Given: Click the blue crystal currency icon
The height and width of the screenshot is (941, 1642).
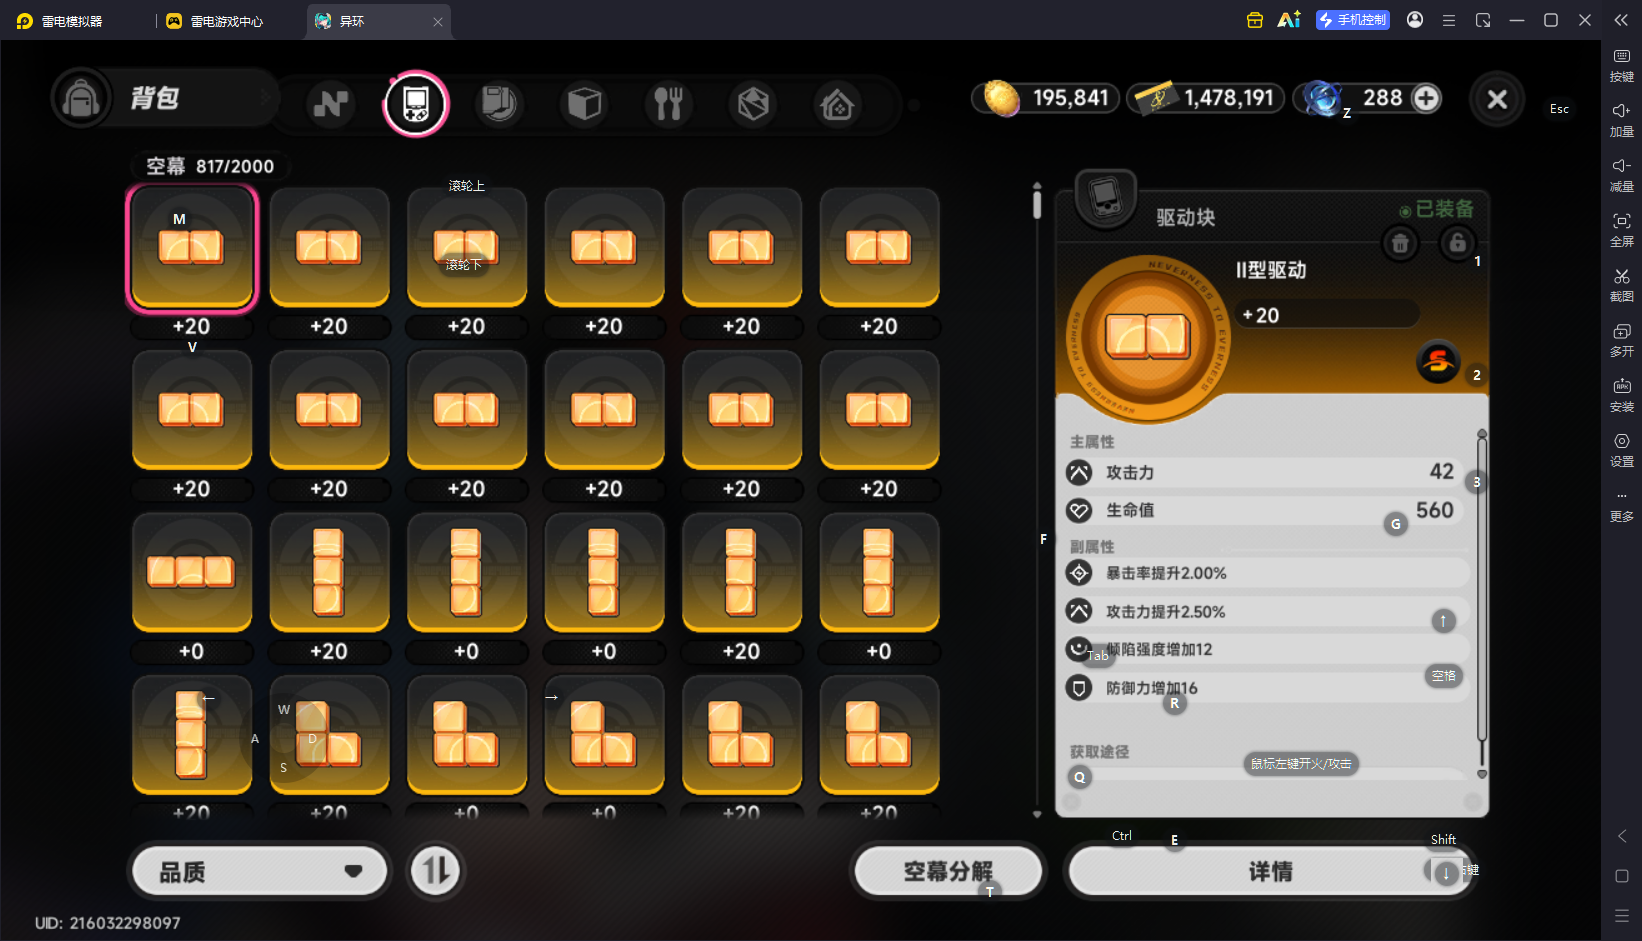Looking at the screenshot, I should point(1323,98).
